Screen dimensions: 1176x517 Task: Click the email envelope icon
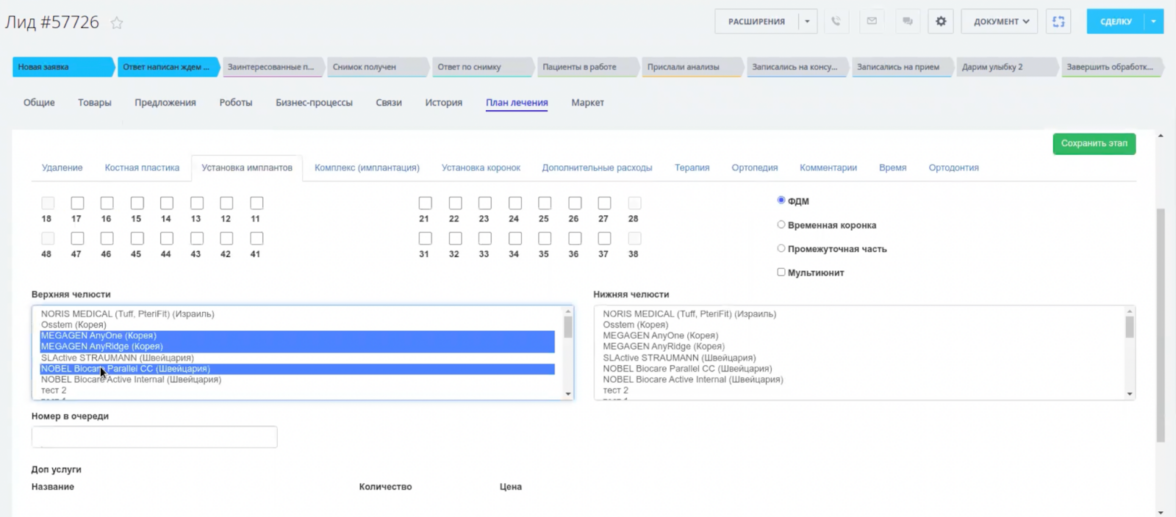click(x=872, y=21)
